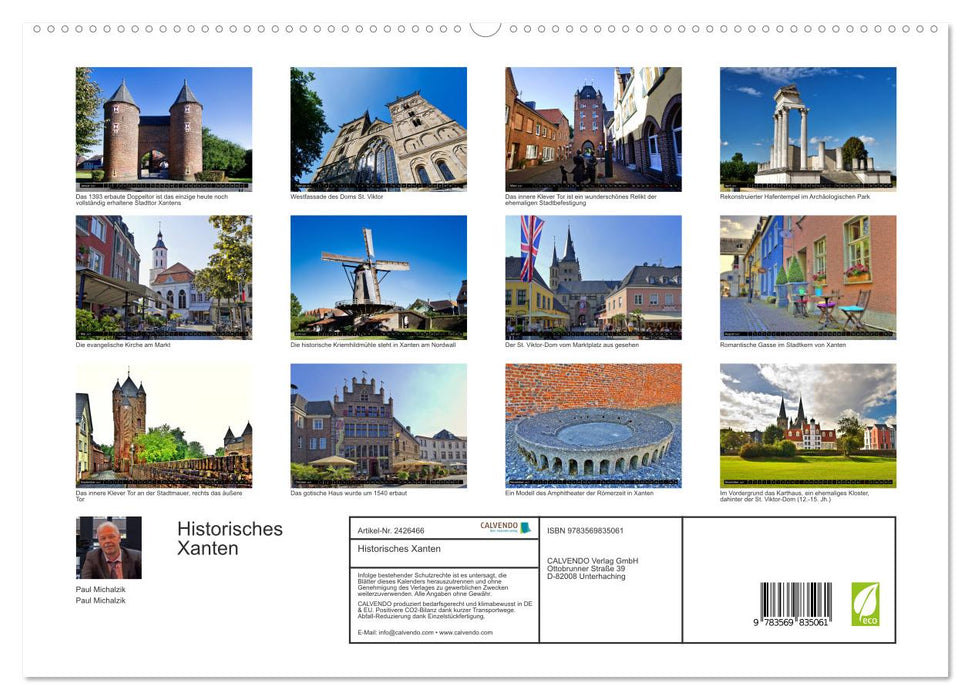Click caption 'Romantische Gasse im Stadtkern von Xanten'
Image resolution: width=971 pixels, height=700 pixels.
[783, 345]
